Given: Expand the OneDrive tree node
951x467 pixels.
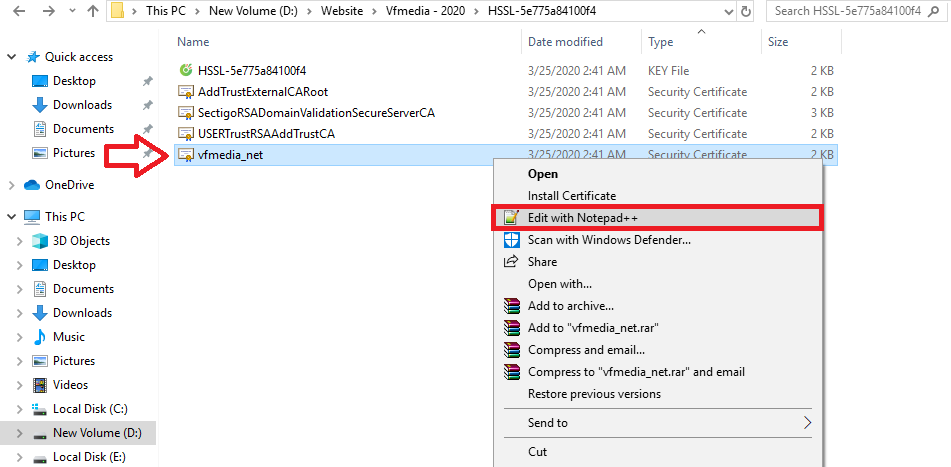Looking at the screenshot, I should [11, 185].
